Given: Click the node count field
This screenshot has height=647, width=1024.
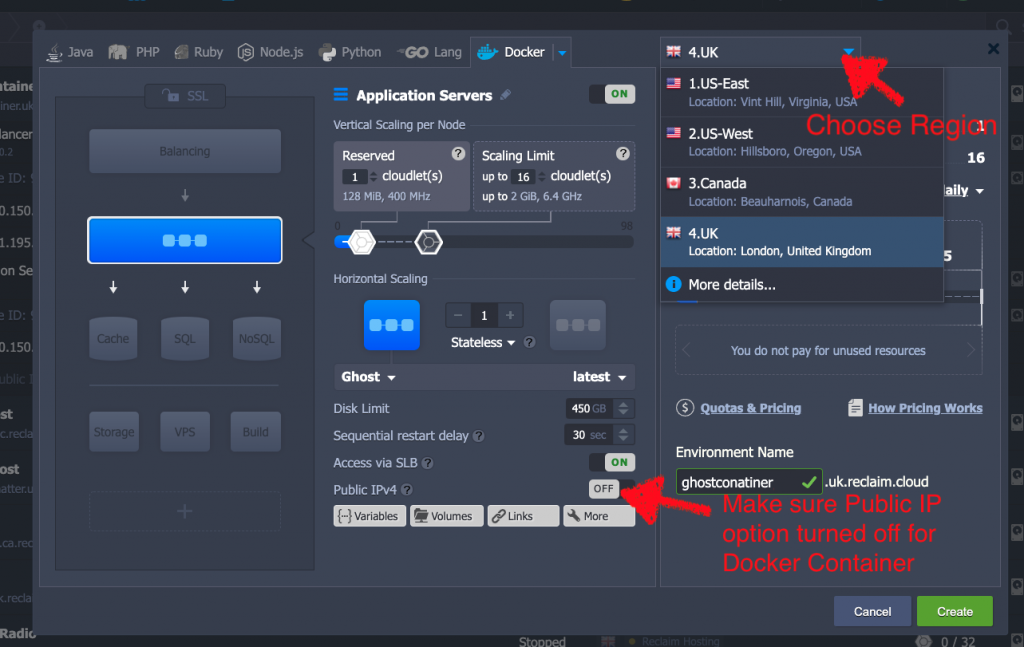Looking at the screenshot, I should pos(484,315).
